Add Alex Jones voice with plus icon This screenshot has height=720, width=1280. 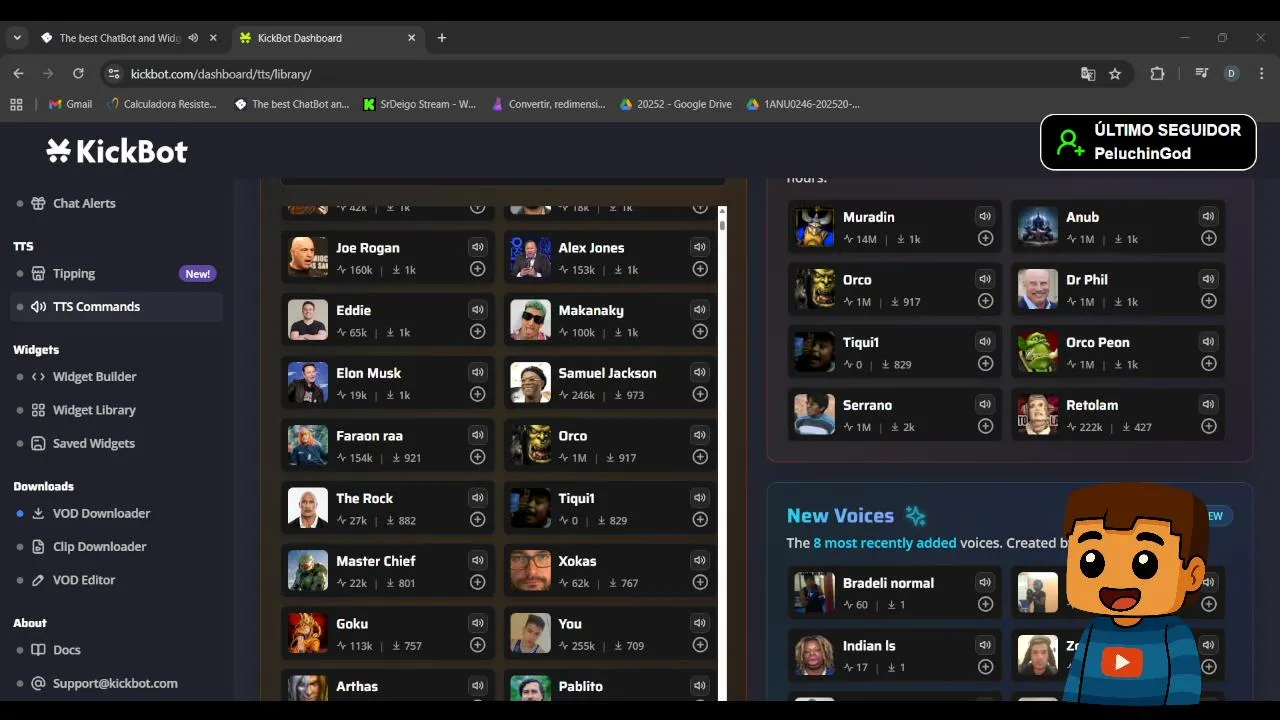click(699, 269)
